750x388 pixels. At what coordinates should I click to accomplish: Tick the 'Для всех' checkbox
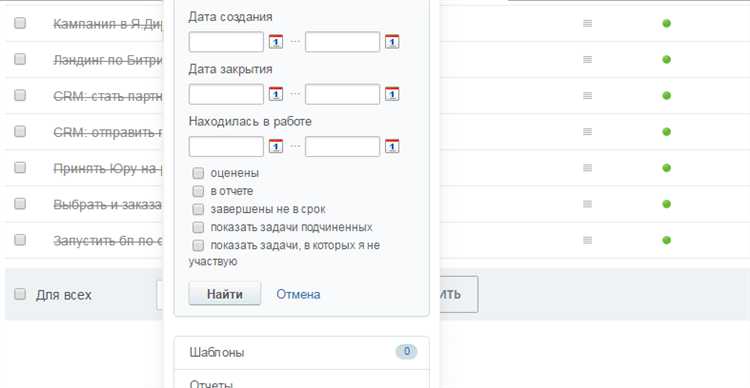[x=20, y=294]
